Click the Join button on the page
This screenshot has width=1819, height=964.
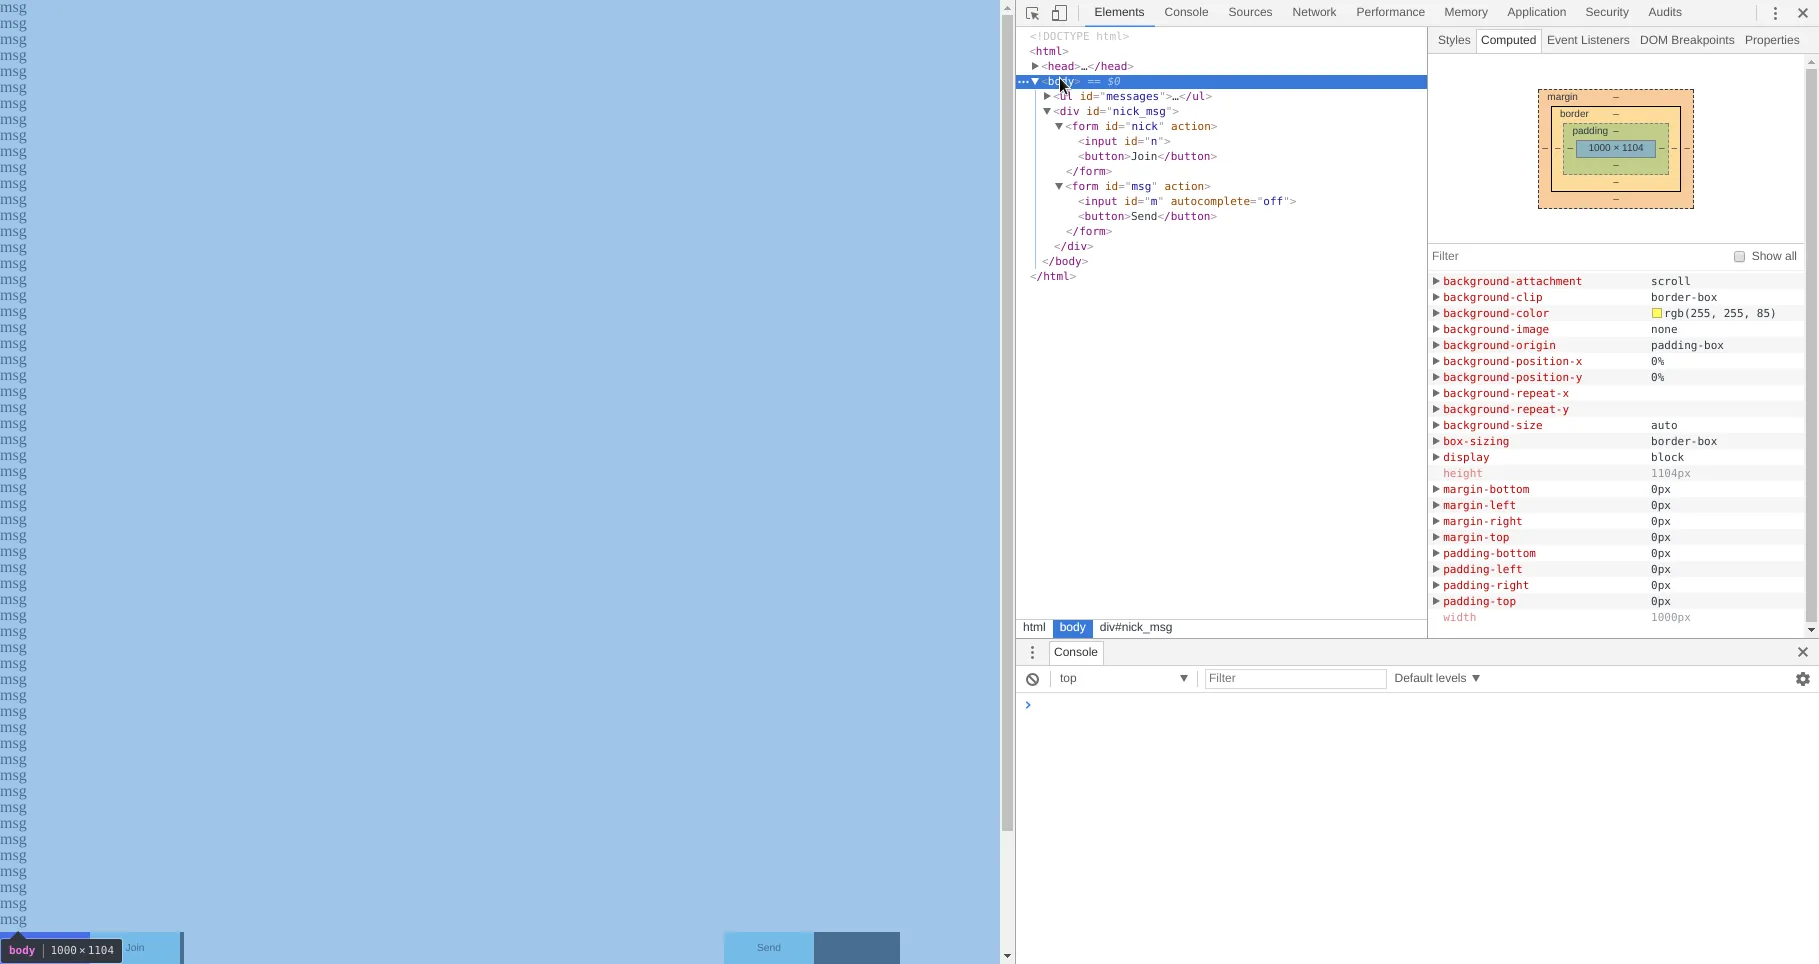coord(135,948)
